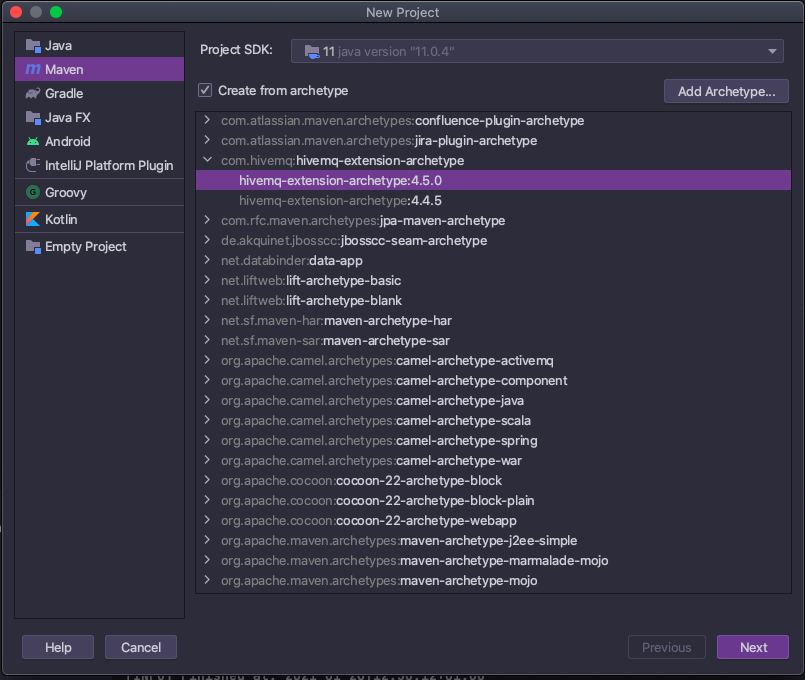Viewport: 805px width, 680px height.
Task: Expand the jbosscc-seam-archetype node
Action: coord(207,240)
